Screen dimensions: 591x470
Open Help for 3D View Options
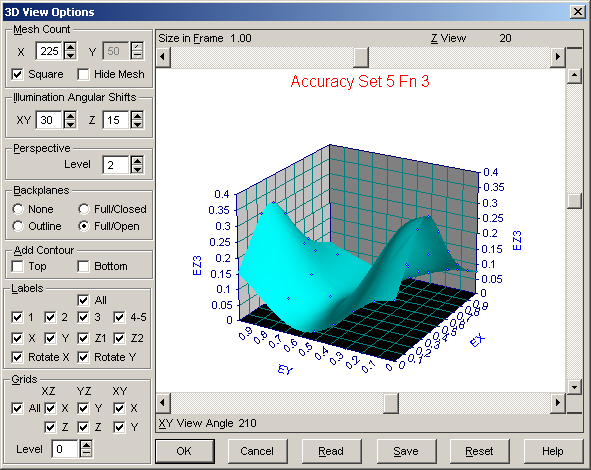[553, 451]
